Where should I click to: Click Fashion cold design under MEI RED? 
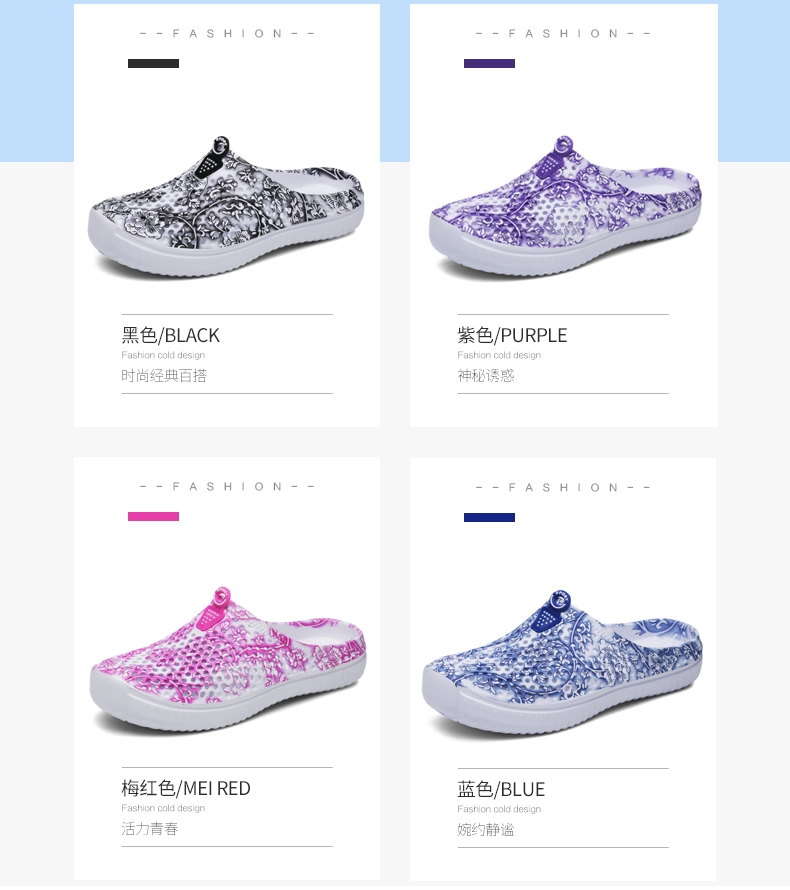click(x=163, y=808)
